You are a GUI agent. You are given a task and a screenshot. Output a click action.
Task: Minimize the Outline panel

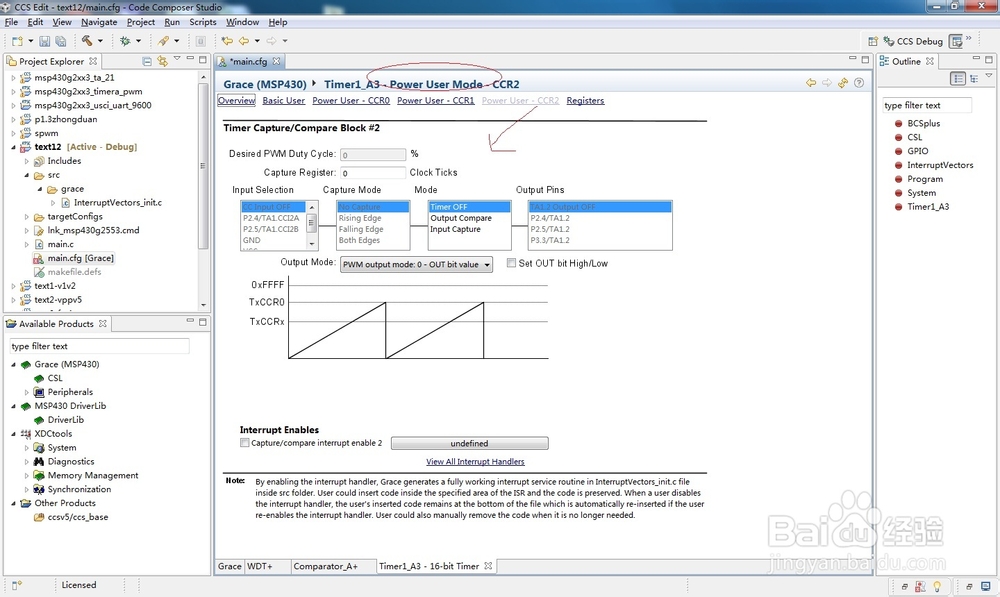tap(976, 59)
